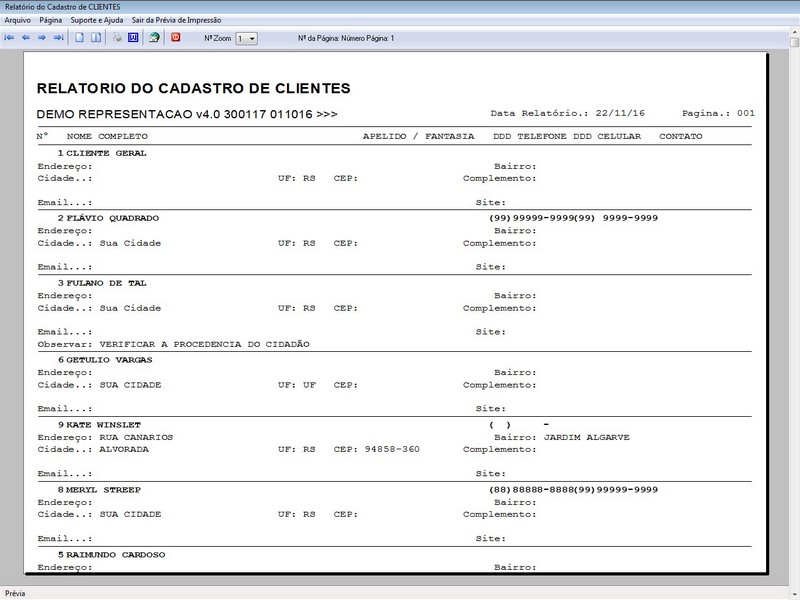
Task: Go to first page arrow icon
Action: 9,38
